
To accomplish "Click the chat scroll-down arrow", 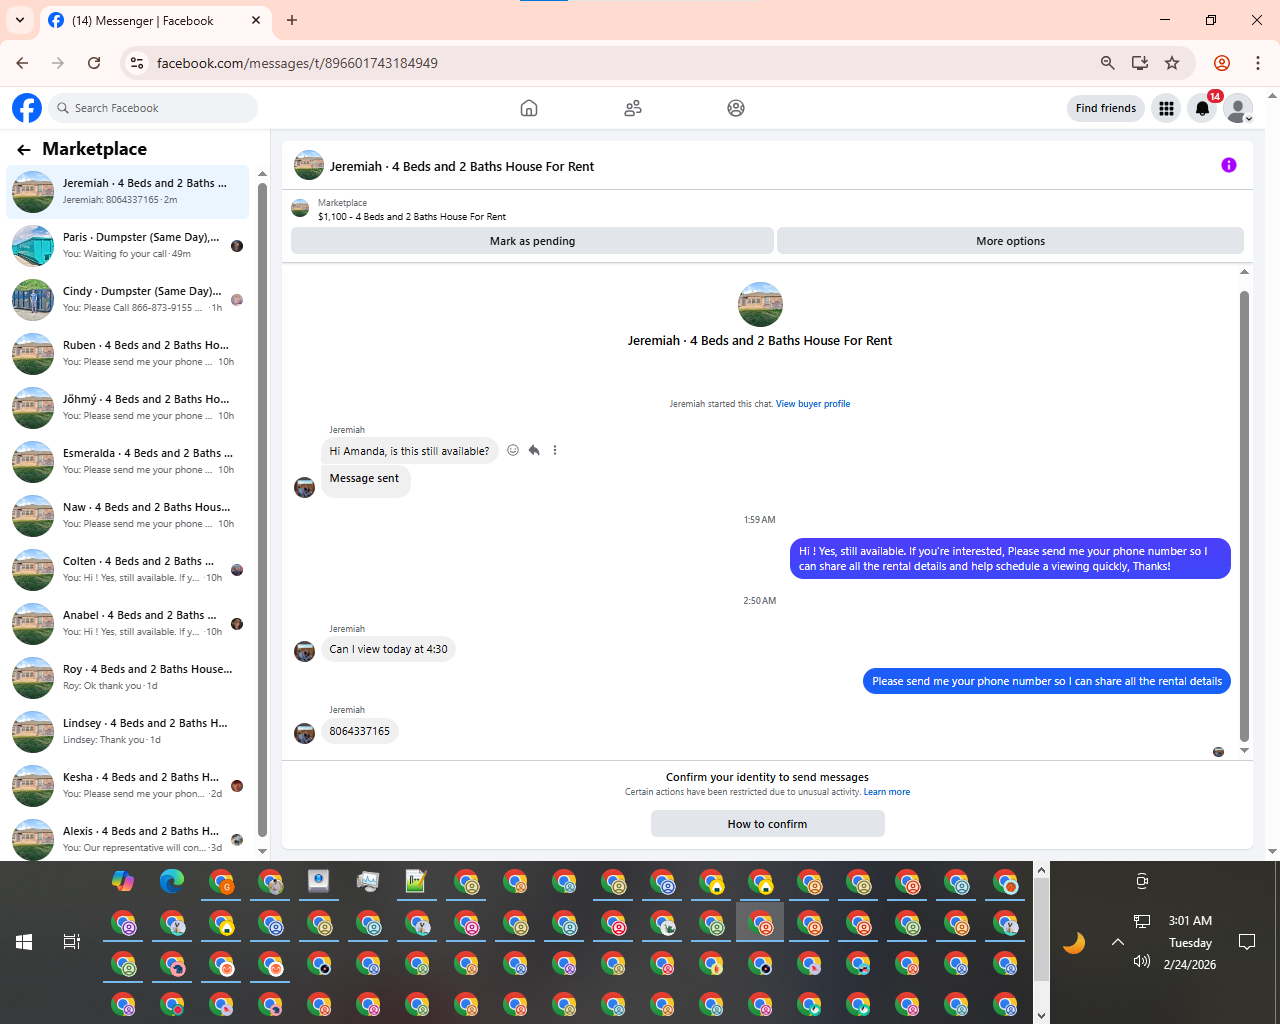I will pyautogui.click(x=1244, y=751).
